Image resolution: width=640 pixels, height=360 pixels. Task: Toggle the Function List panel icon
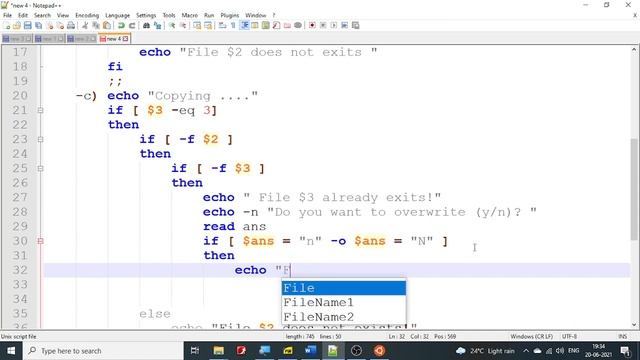tap(276, 25)
